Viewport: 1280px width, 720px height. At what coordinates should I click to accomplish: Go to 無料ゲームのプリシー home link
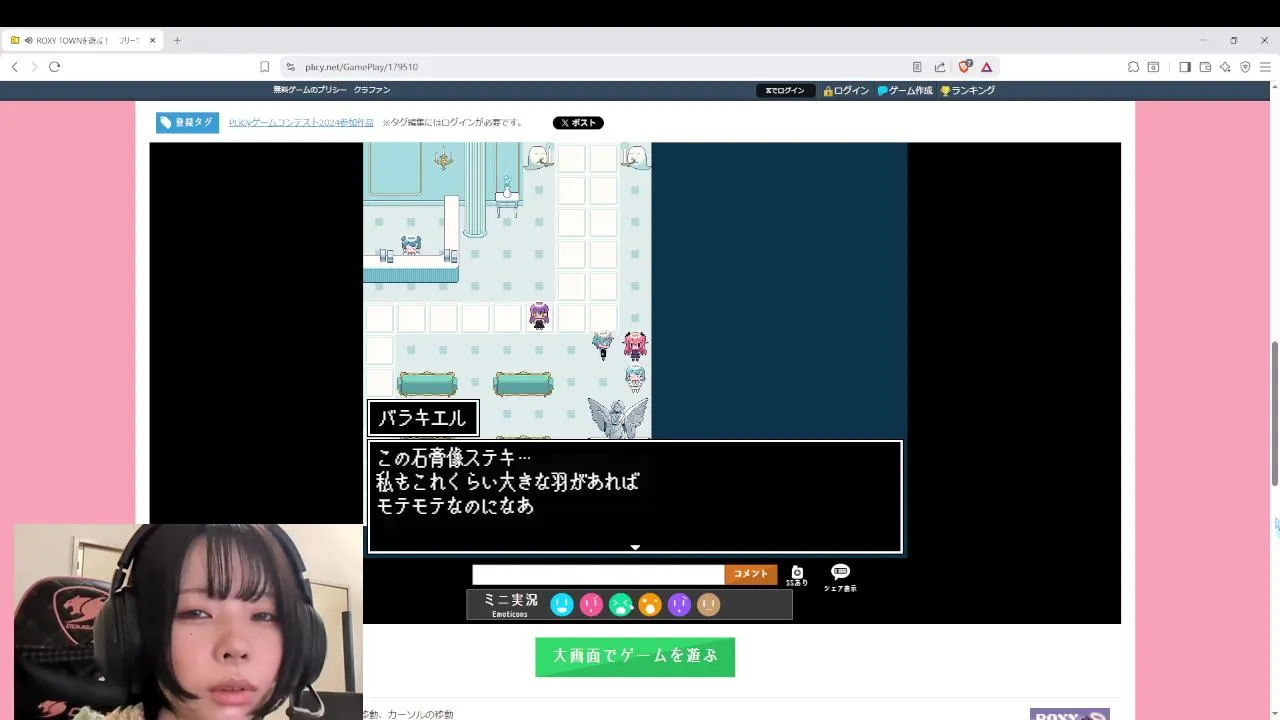click(x=310, y=90)
